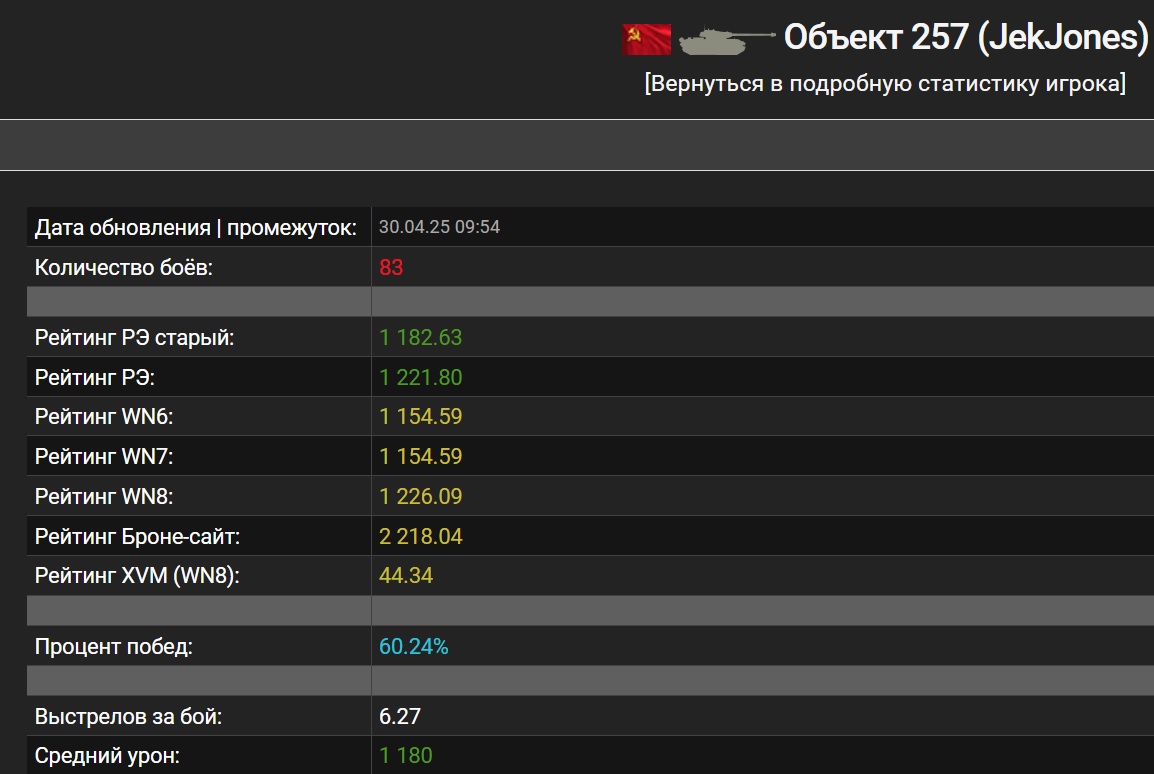
Task: Click the heading Объект 257 (JekJones)
Action: point(966,37)
